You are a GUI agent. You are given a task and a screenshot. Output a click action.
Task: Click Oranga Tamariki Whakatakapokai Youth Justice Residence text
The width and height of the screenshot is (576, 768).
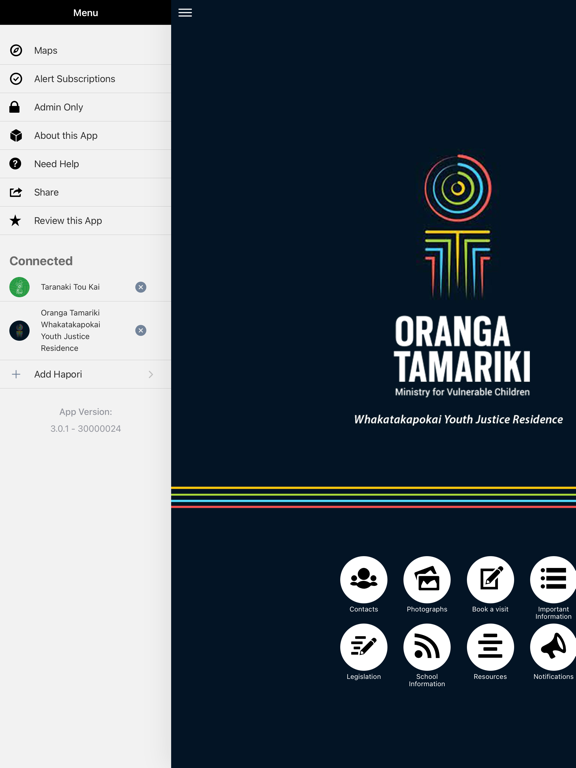[x=71, y=331]
